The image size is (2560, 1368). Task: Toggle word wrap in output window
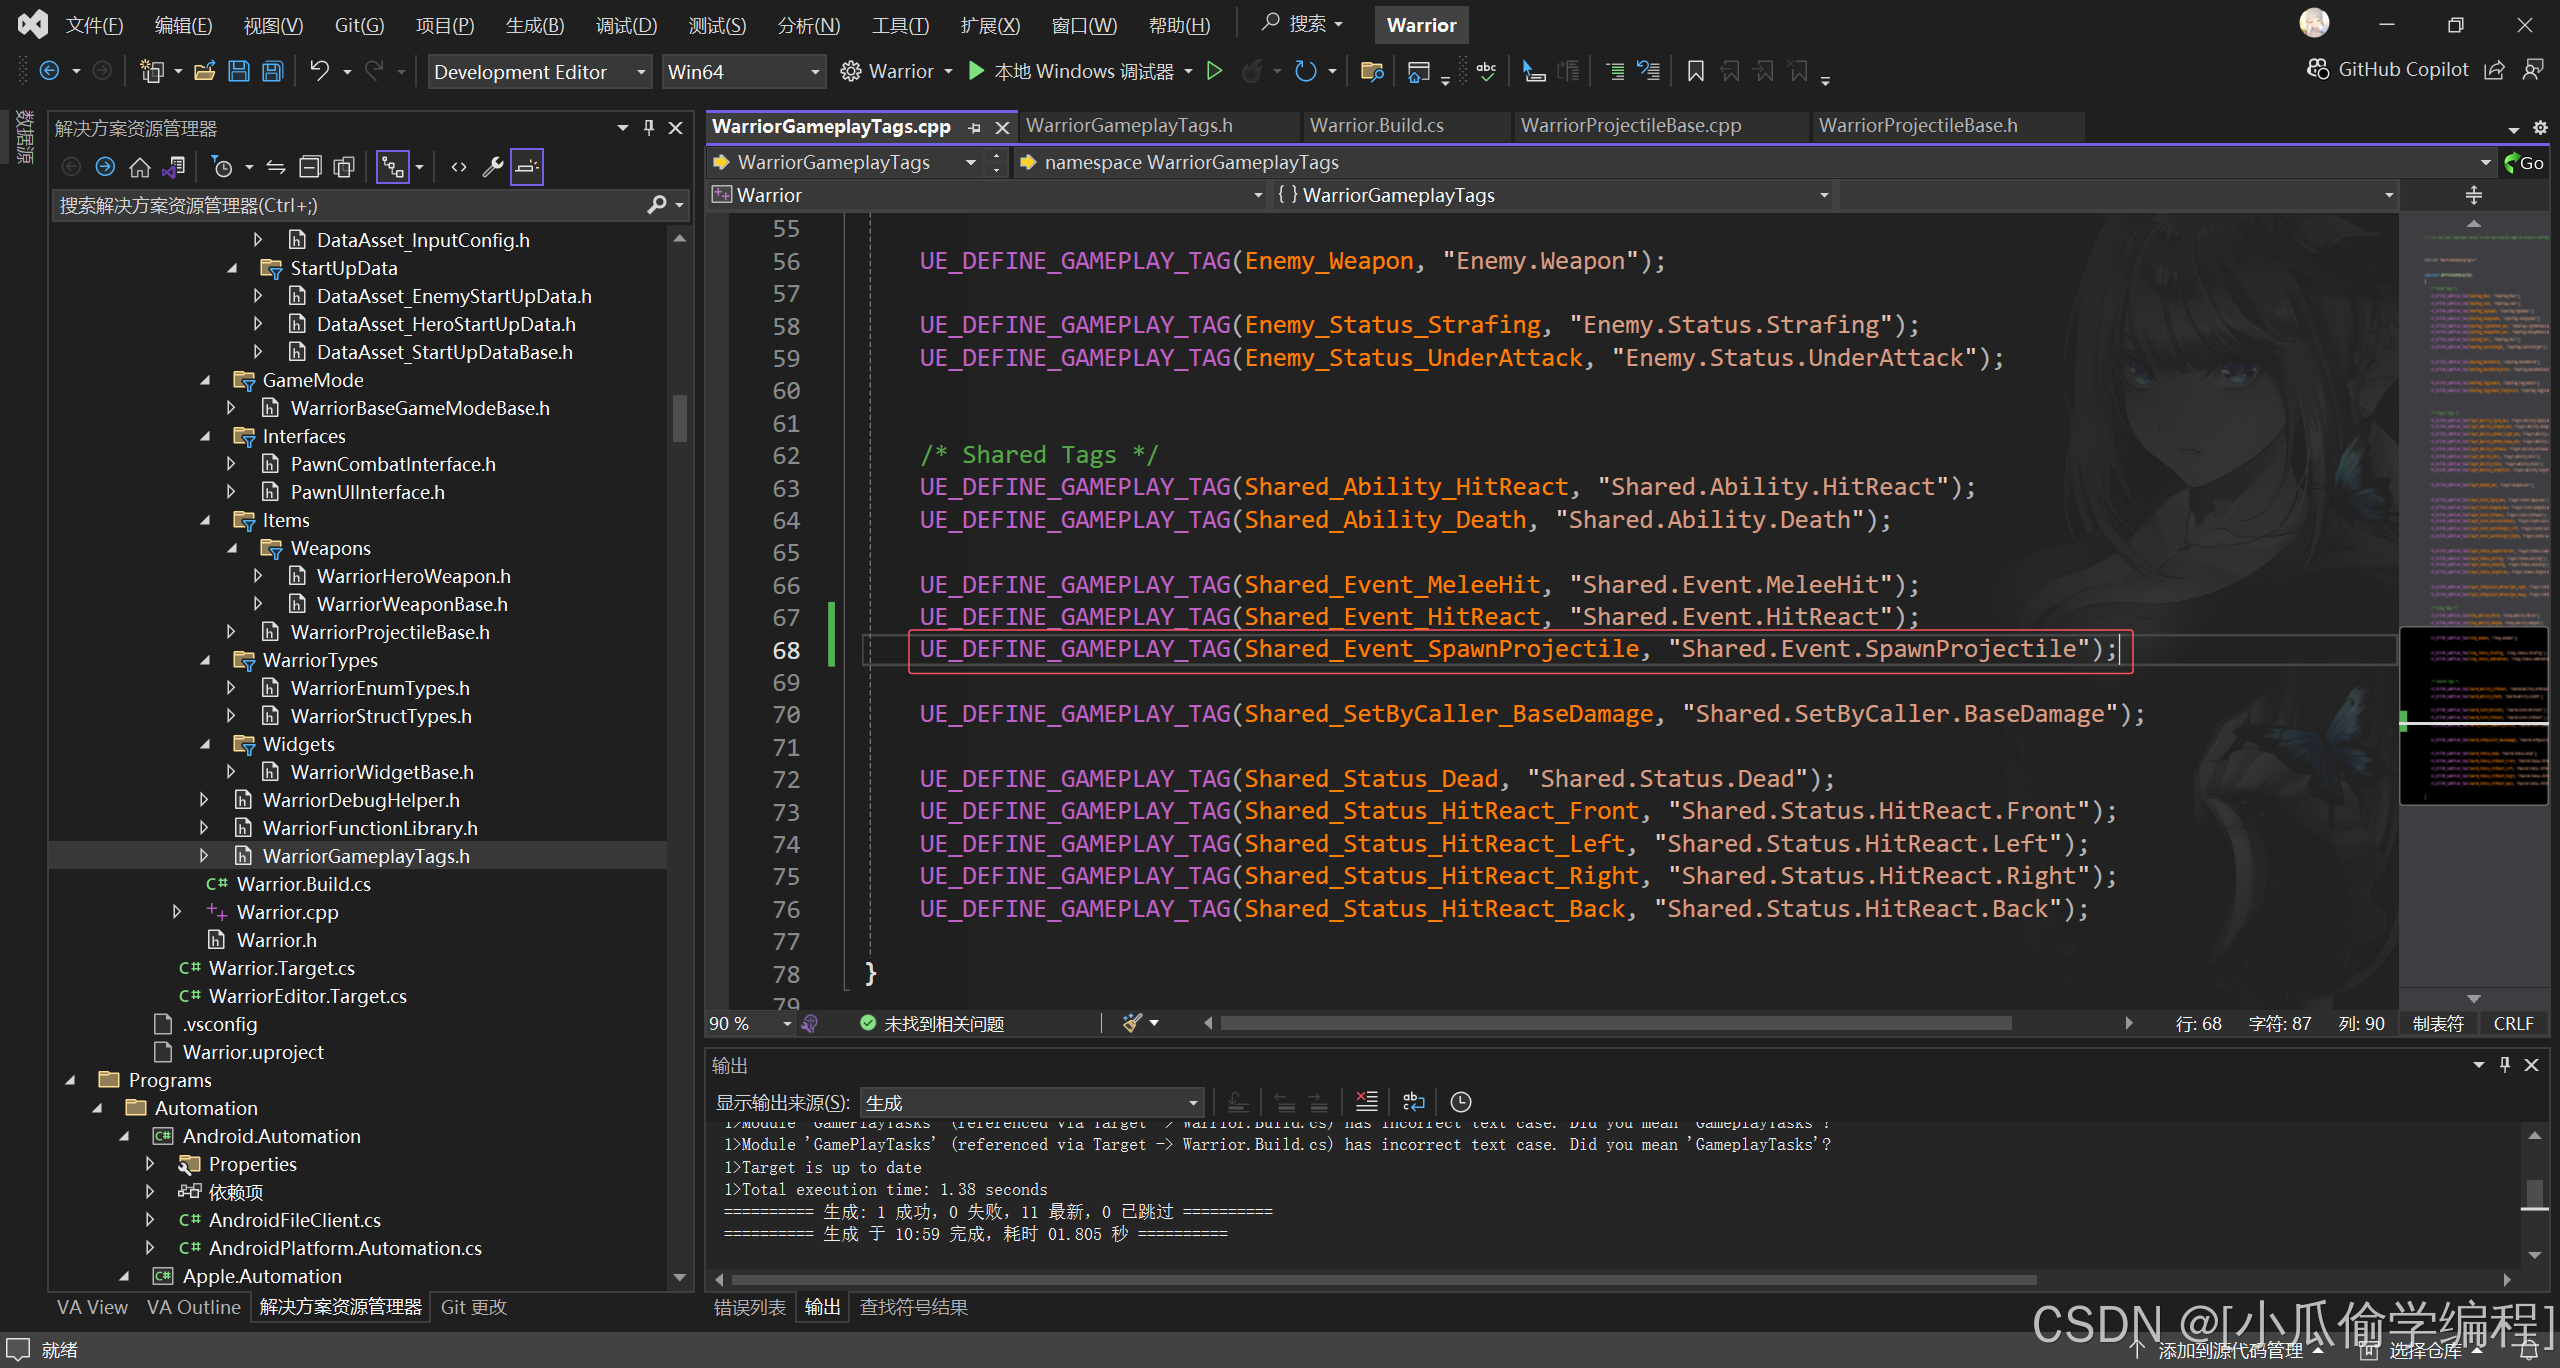point(1413,1102)
